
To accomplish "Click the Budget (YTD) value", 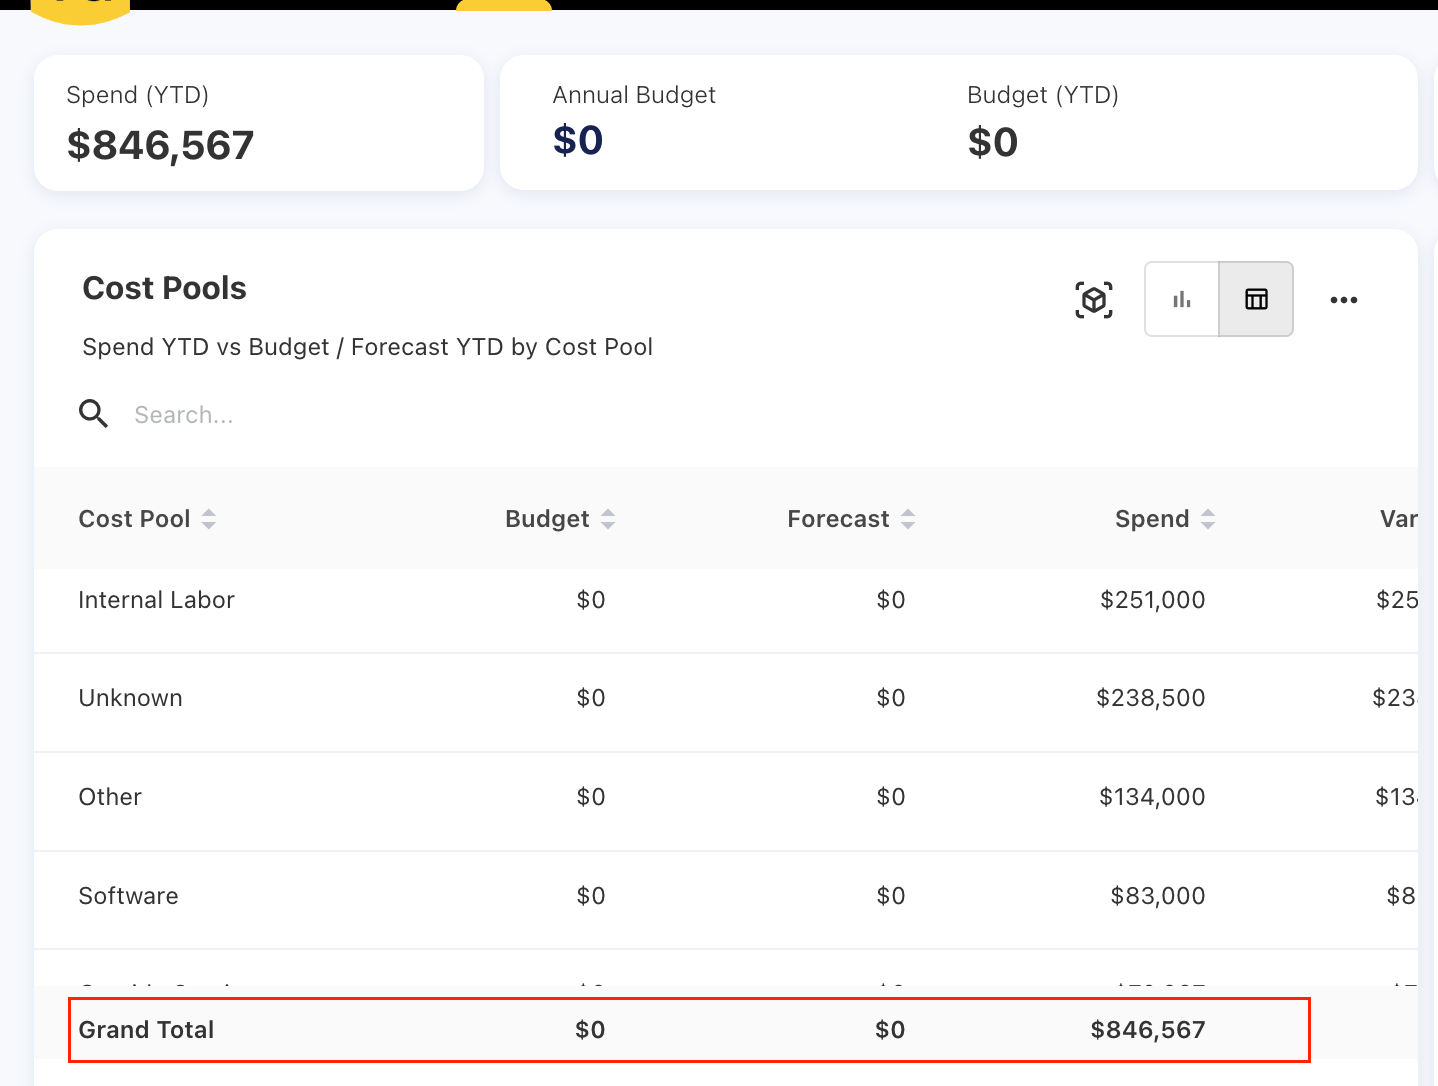I will click(992, 143).
